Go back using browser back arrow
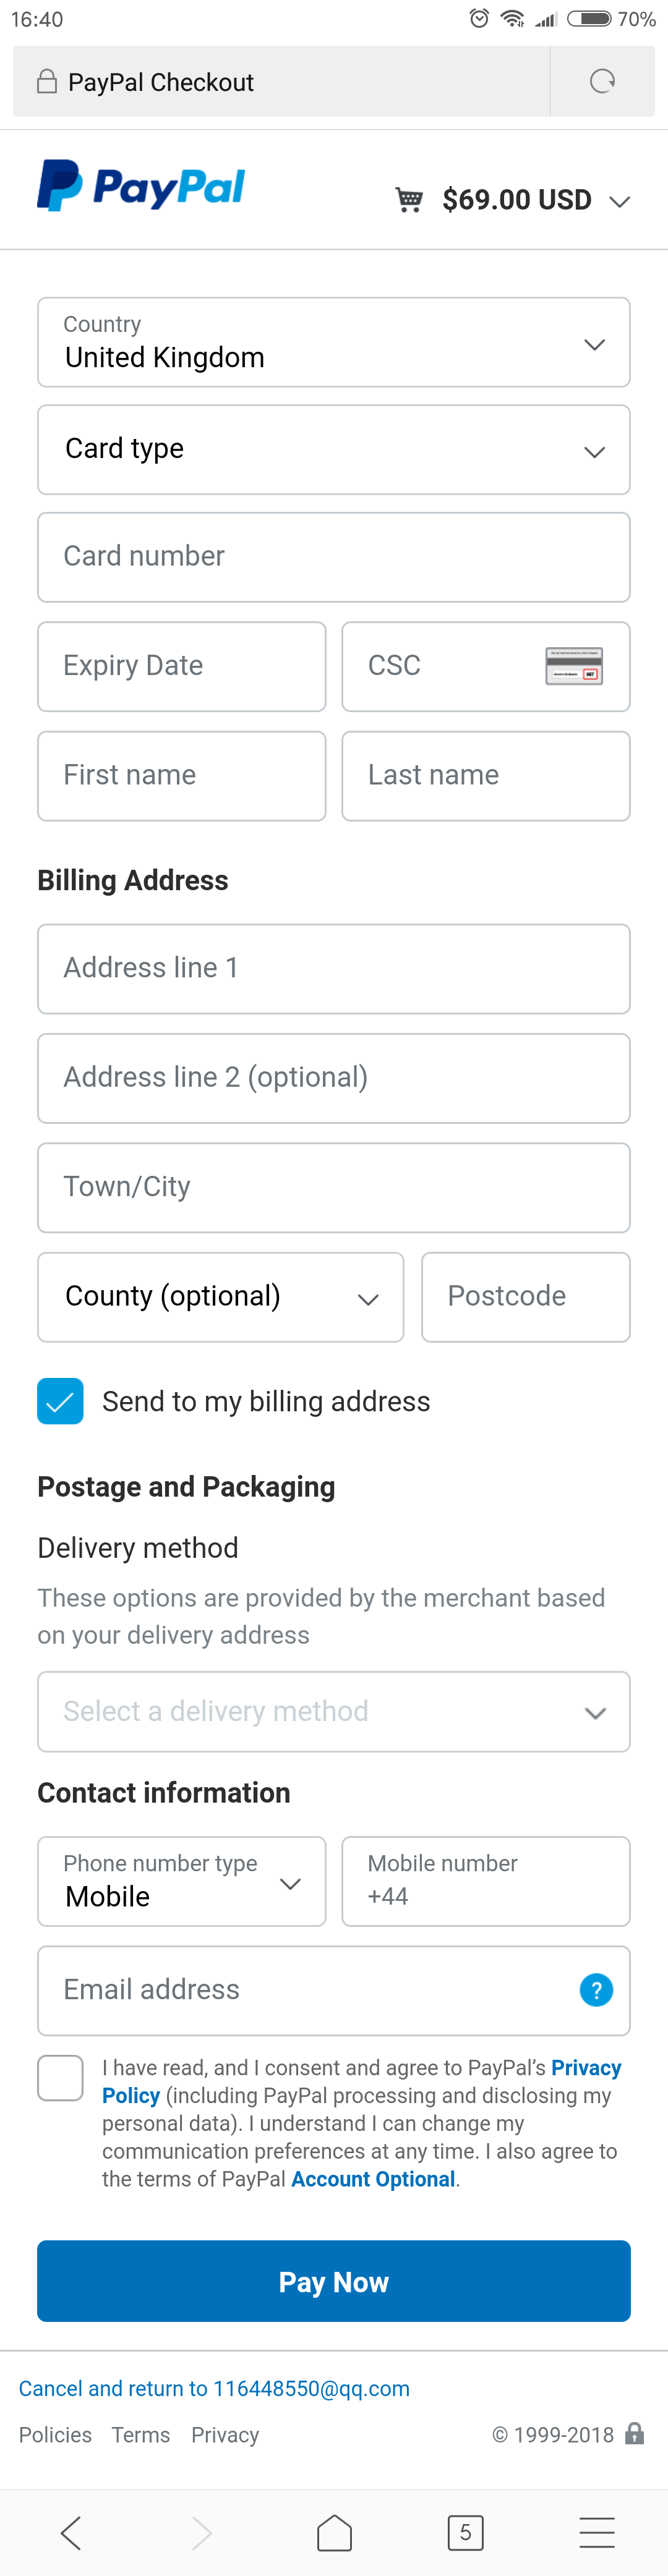 pyautogui.click(x=70, y=2532)
